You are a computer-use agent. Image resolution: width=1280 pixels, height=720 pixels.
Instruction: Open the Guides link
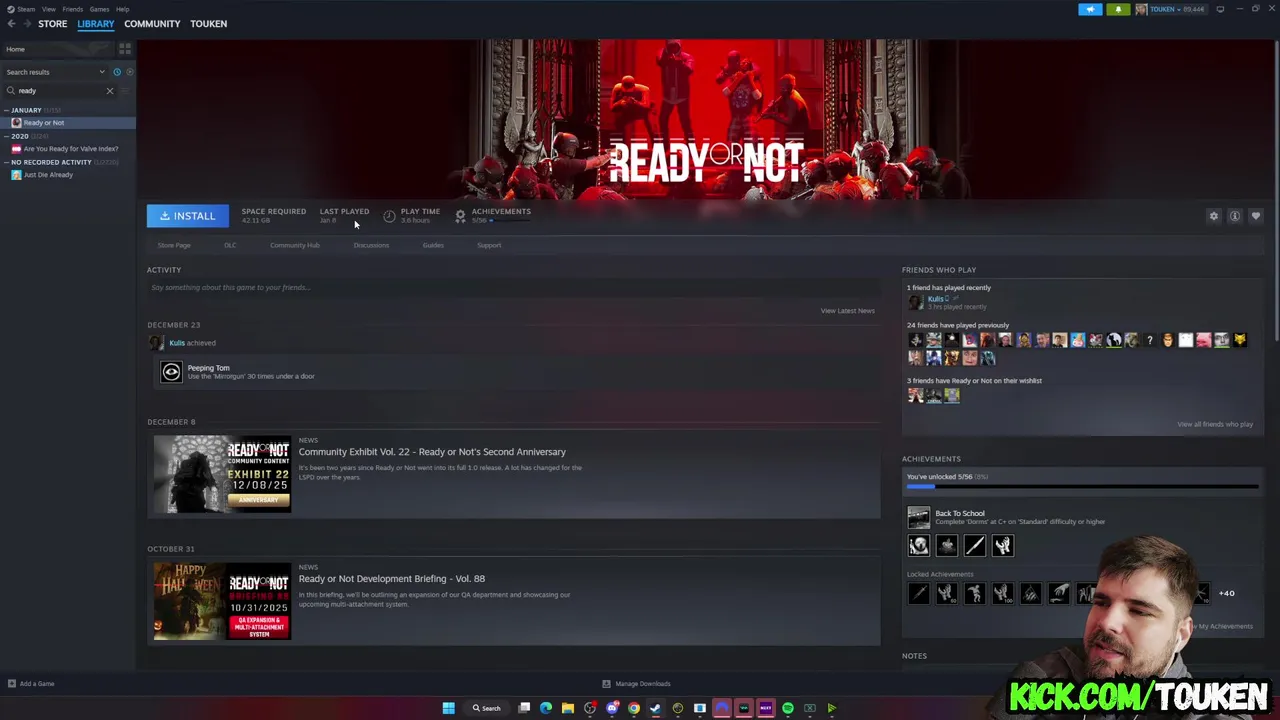433,245
